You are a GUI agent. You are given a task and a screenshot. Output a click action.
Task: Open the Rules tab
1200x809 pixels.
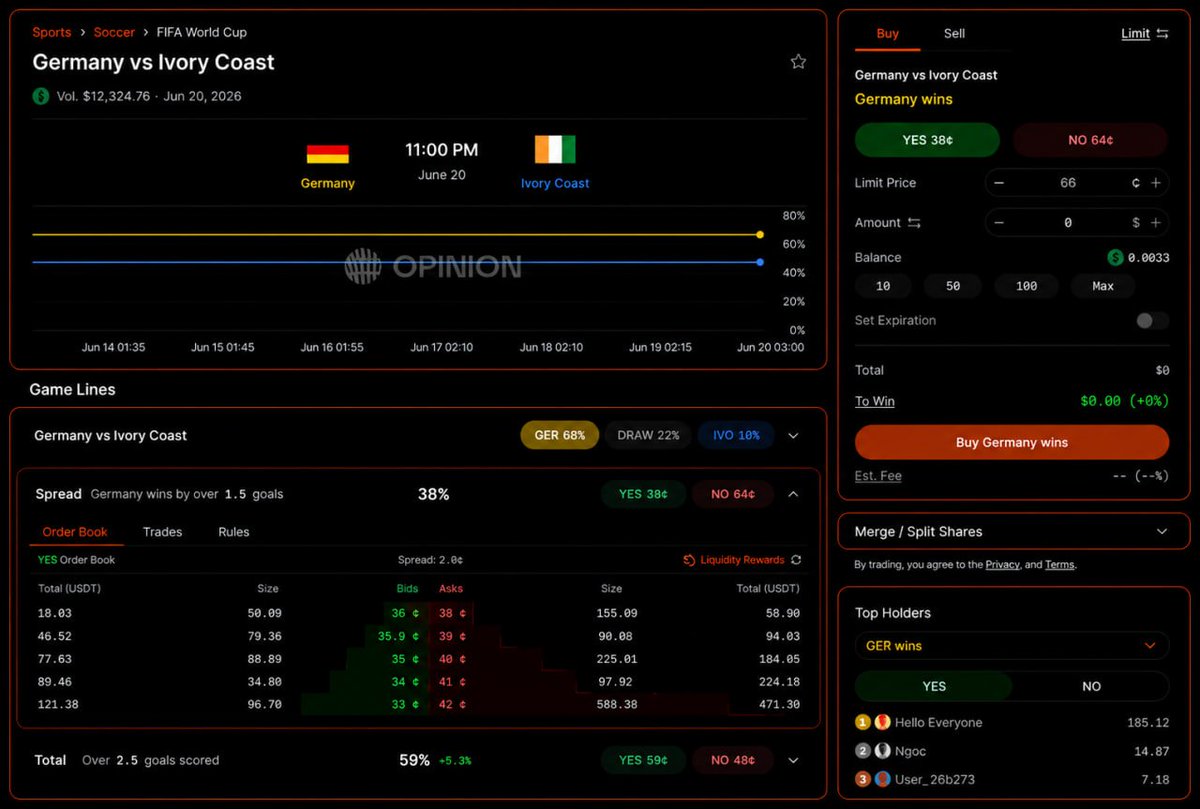(x=234, y=532)
